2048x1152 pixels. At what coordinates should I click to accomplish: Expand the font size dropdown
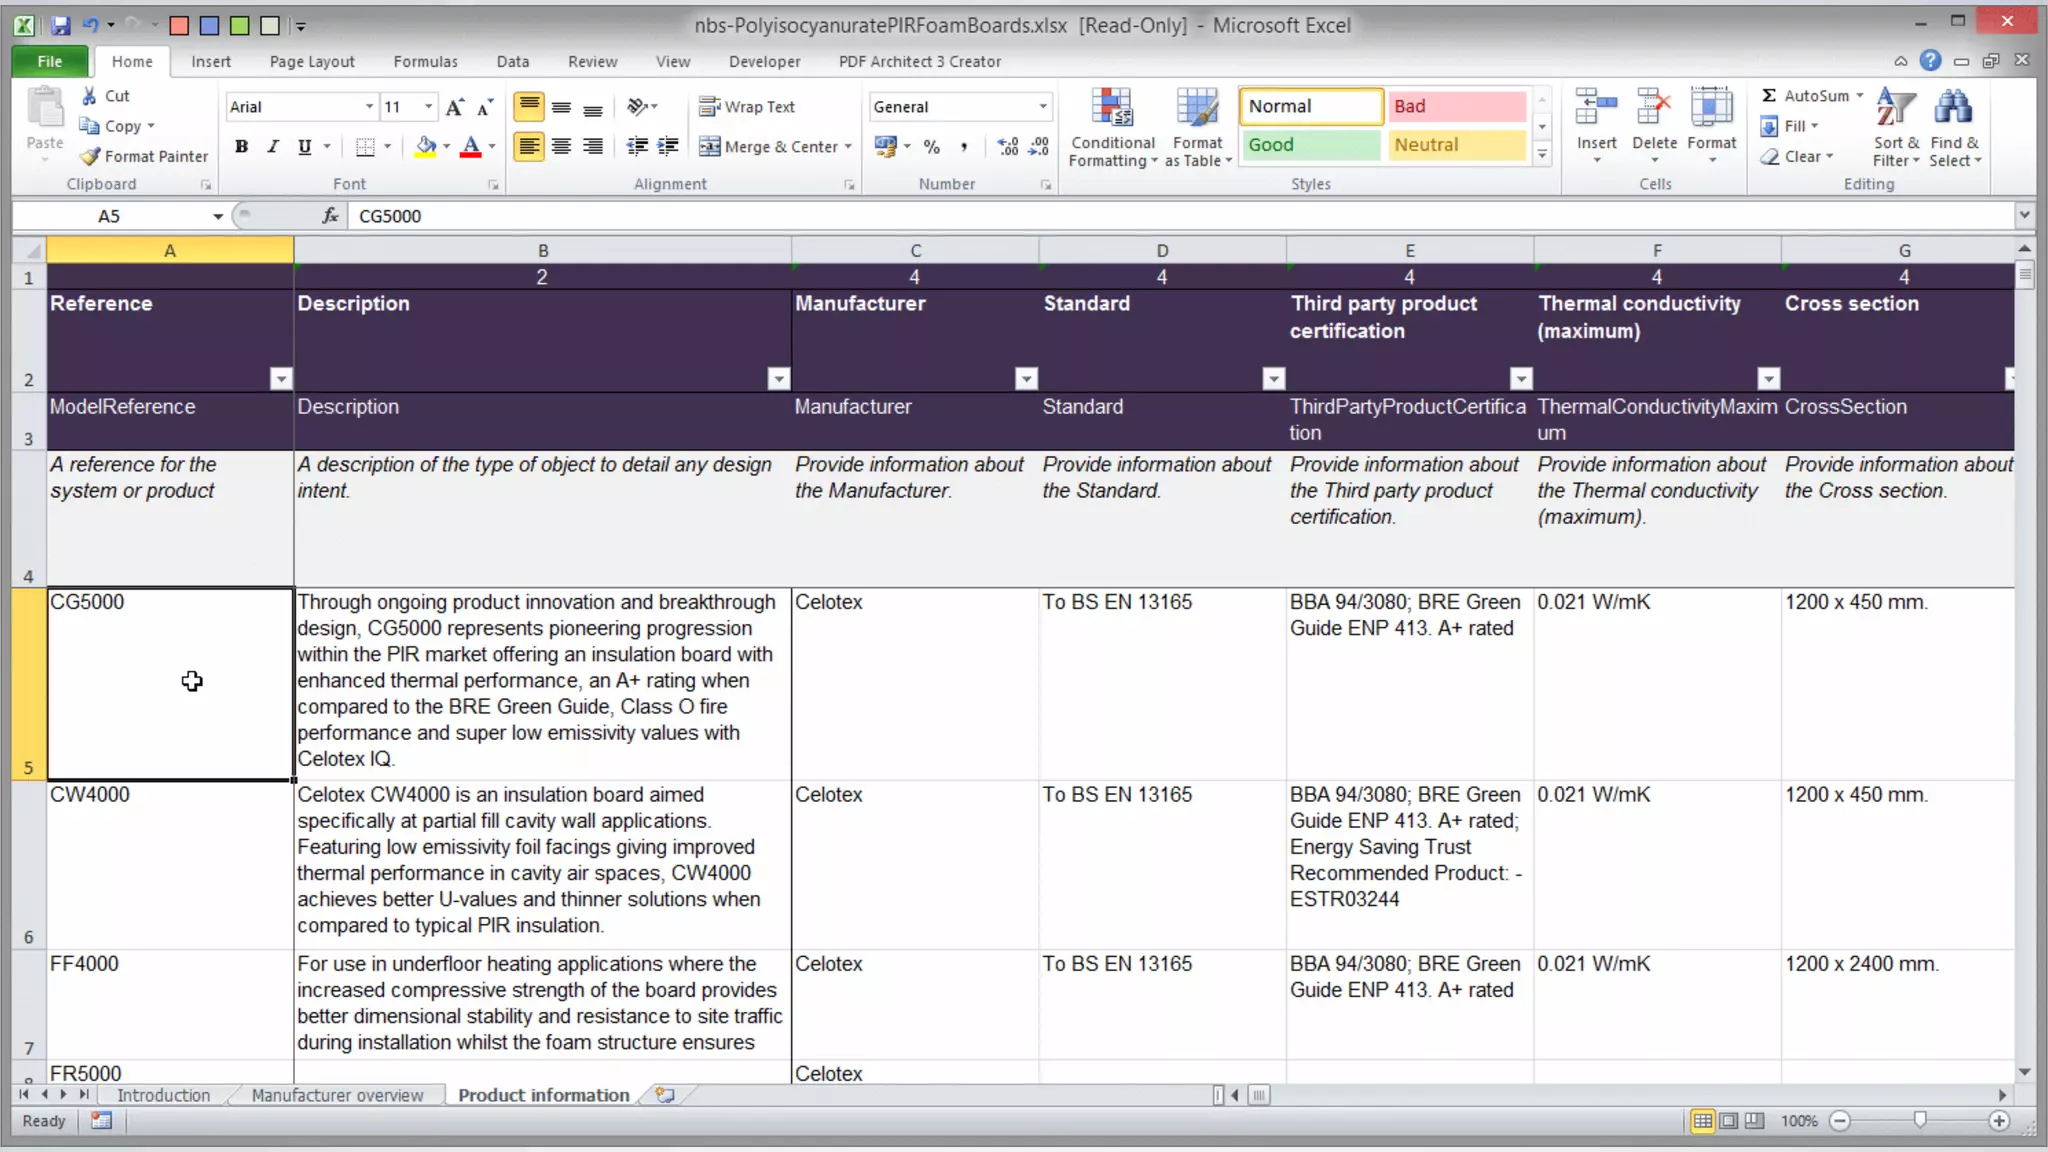coord(428,107)
